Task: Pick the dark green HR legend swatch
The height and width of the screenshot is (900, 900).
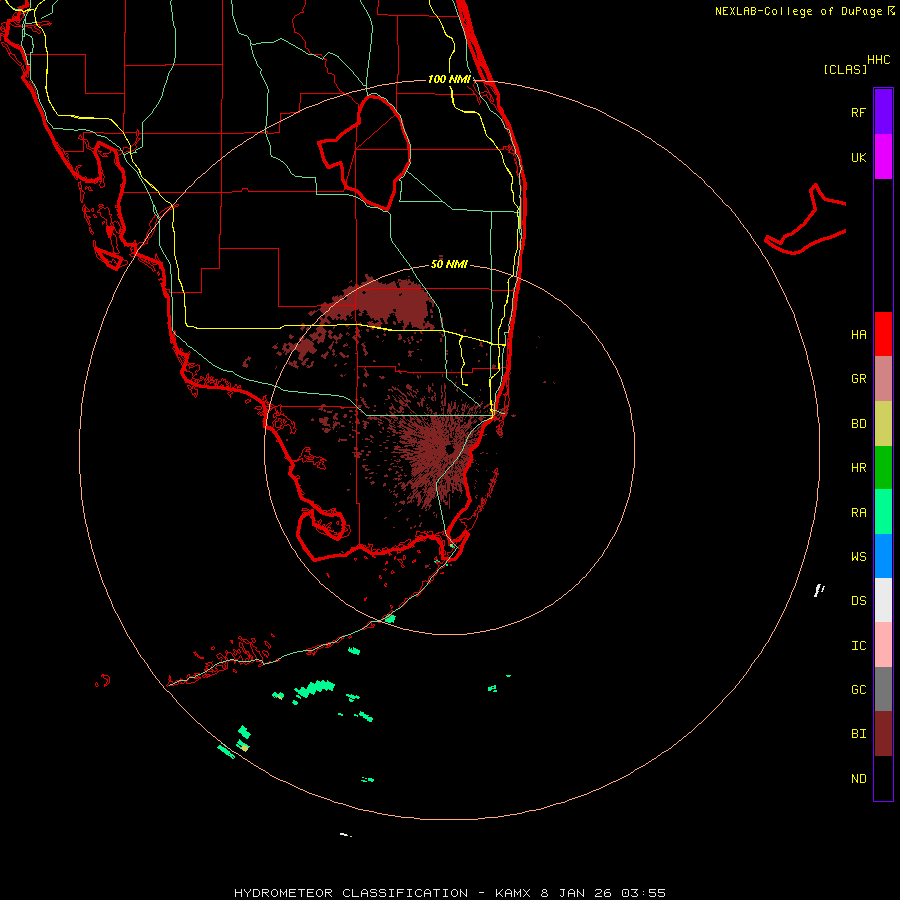Action: (x=883, y=467)
